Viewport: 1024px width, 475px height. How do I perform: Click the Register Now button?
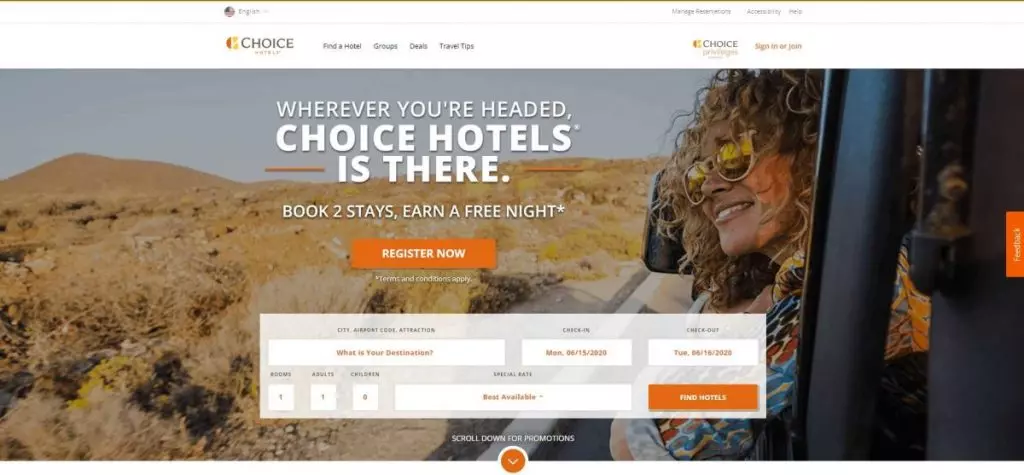tap(423, 254)
